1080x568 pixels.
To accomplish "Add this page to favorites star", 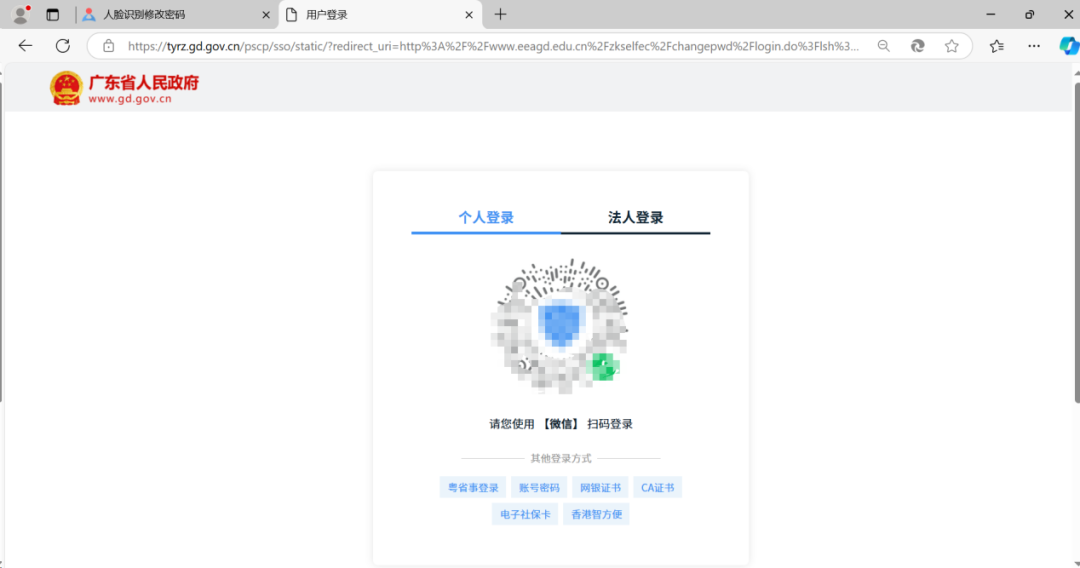I will coord(951,46).
